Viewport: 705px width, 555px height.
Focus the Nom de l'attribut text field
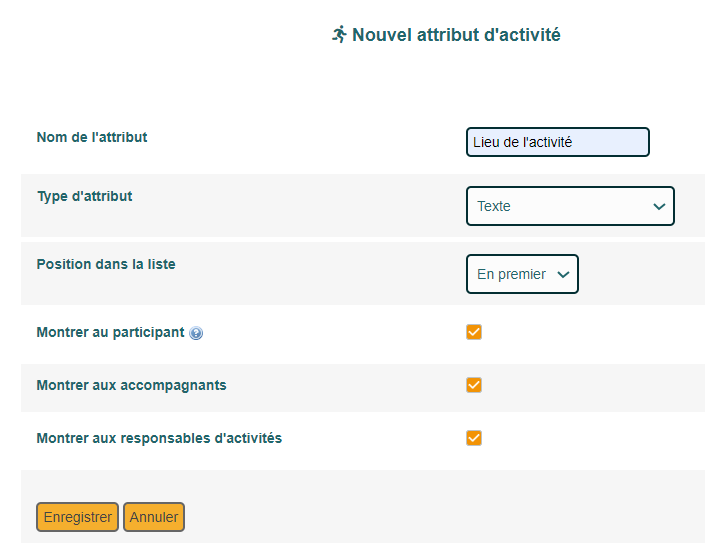tap(558, 142)
